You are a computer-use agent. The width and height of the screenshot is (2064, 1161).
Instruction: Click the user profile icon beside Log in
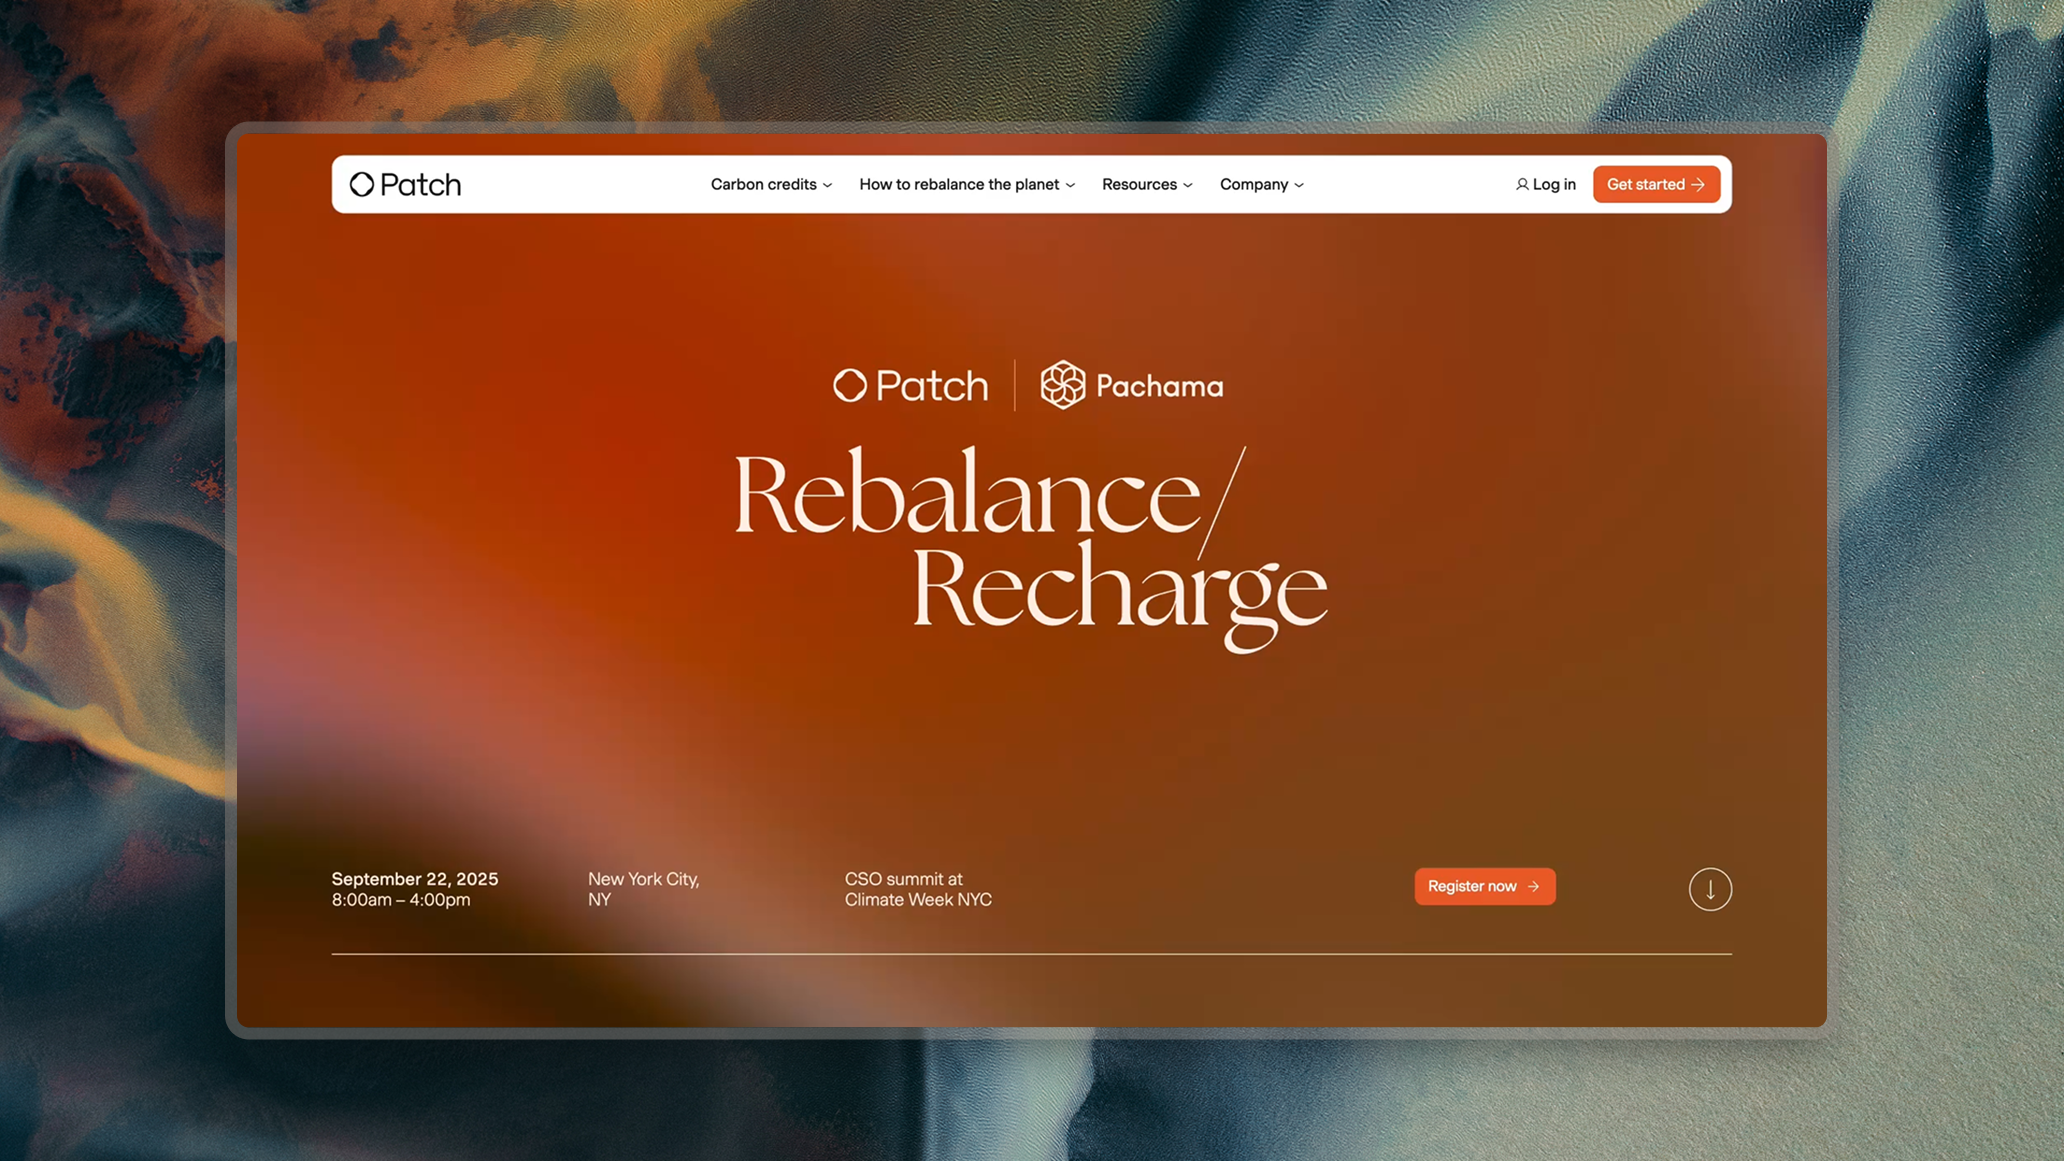[x=1521, y=184]
